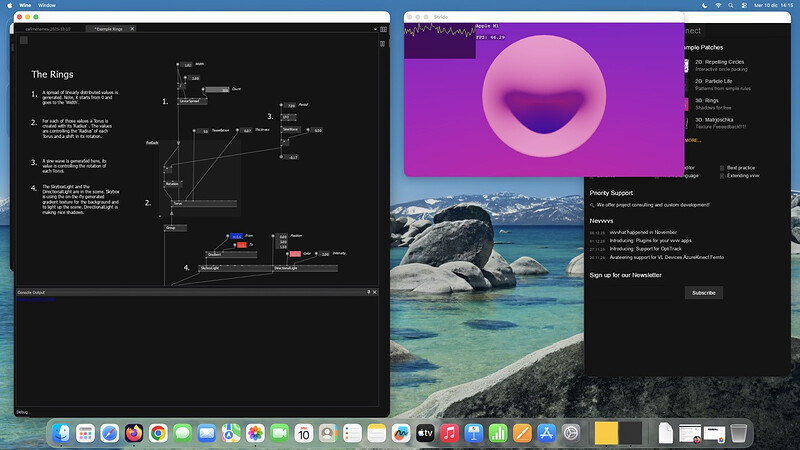800x450 pixels.
Task: Click the quad menu icon in patch corner
Action: (24, 42)
